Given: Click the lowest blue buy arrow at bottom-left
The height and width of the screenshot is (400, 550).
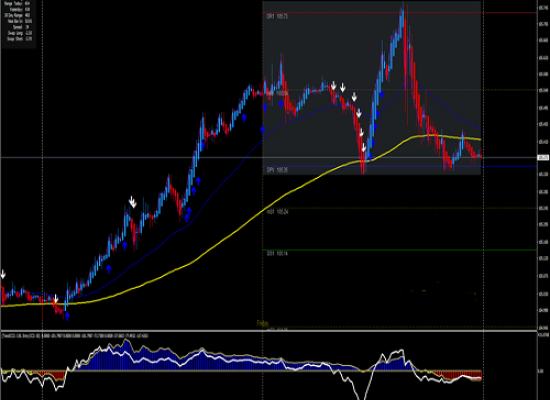Looking at the screenshot, I should pyautogui.click(x=67, y=316).
